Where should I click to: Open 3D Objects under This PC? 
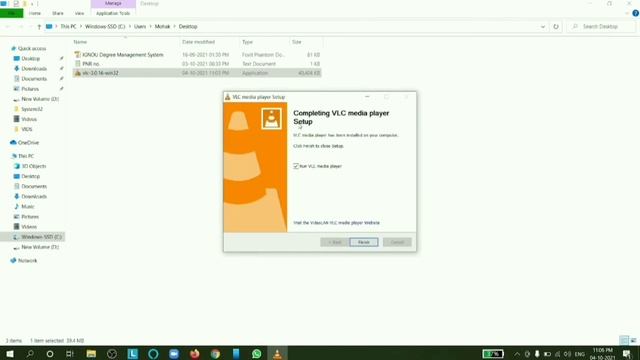(34, 167)
